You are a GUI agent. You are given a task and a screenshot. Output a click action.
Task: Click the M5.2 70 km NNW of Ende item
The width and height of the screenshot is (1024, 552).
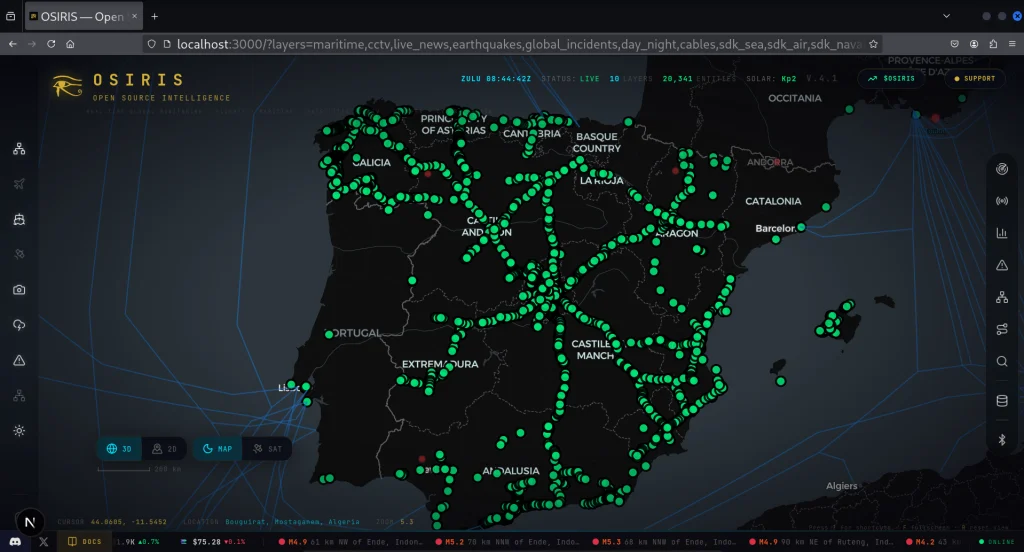[x=507, y=542]
